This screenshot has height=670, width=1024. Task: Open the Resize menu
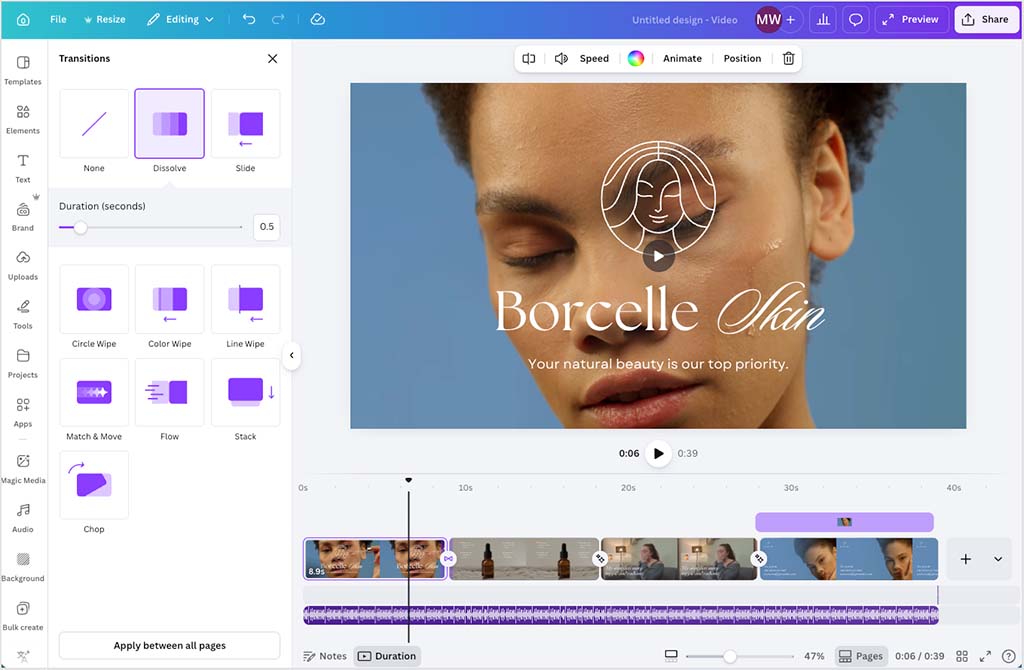coord(104,20)
